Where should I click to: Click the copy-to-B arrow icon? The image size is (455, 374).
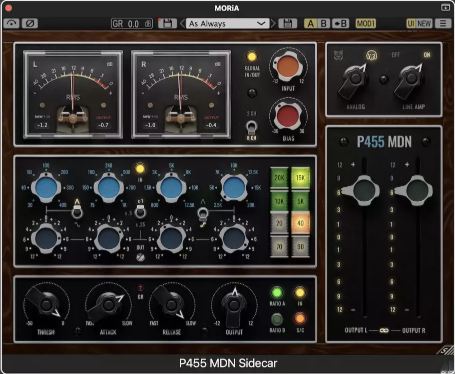click(x=341, y=23)
